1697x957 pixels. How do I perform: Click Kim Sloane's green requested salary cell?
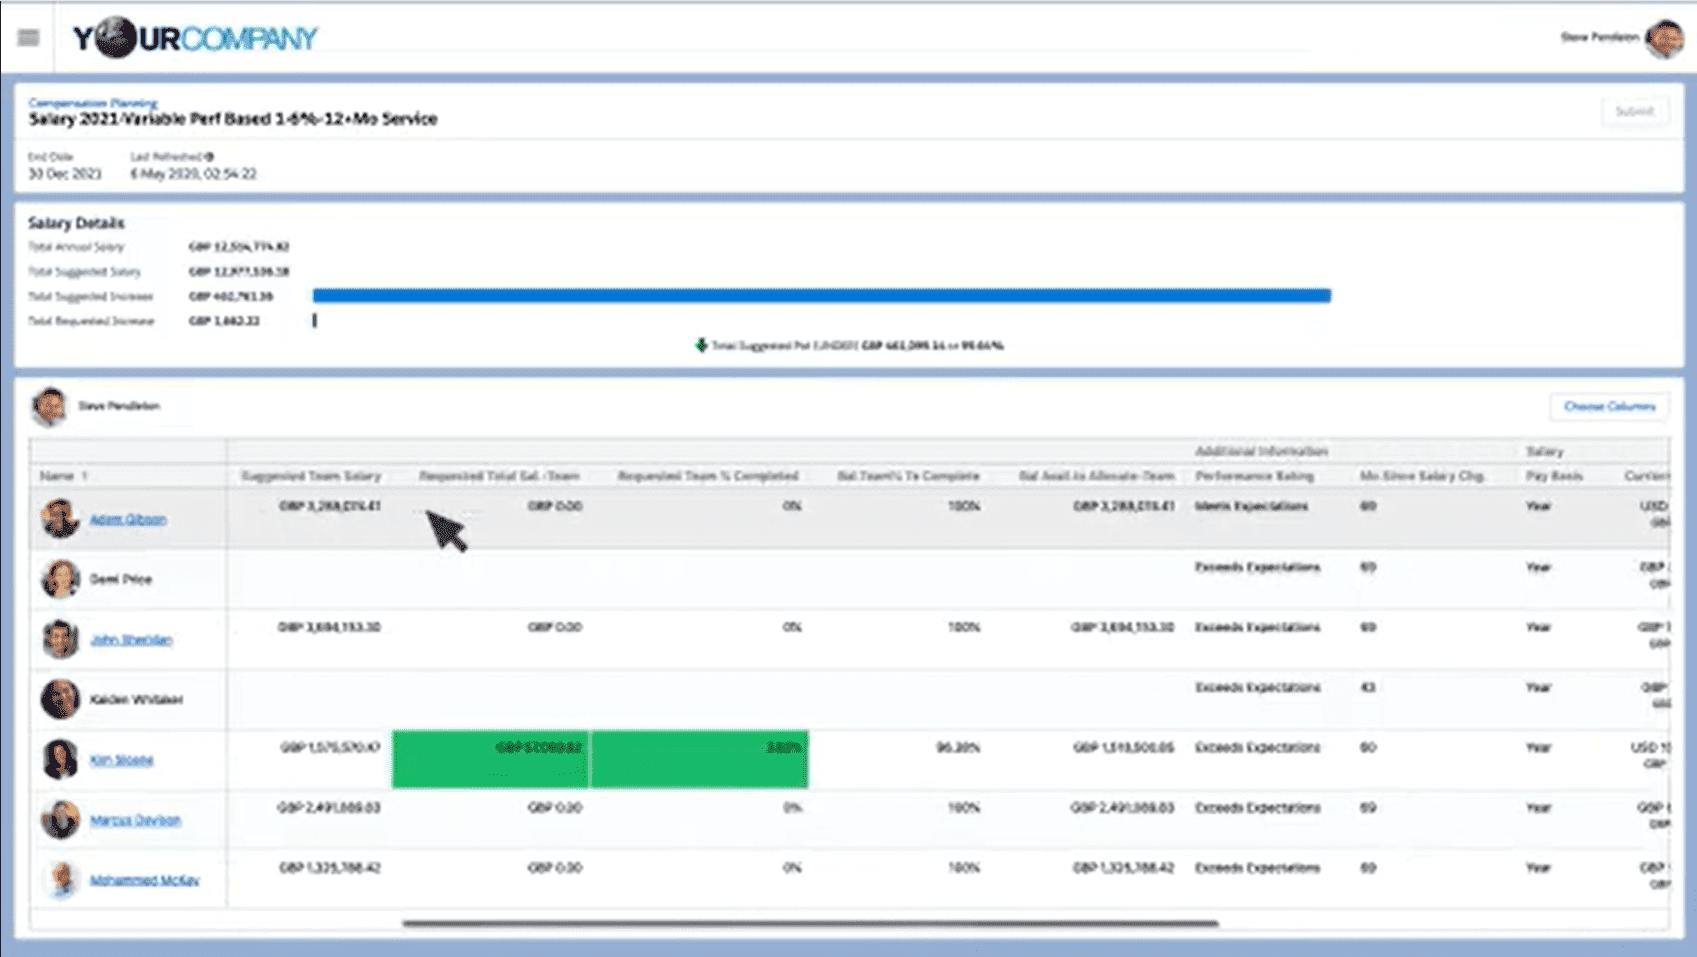(491, 760)
